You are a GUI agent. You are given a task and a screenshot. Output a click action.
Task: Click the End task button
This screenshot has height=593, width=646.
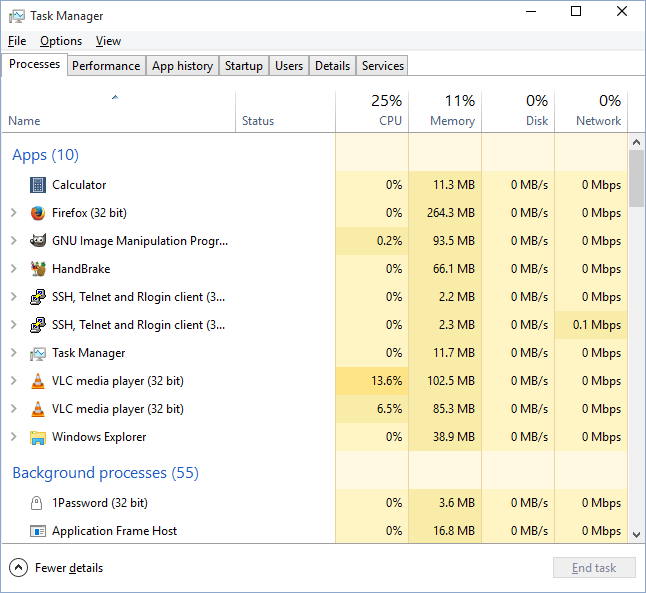pyautogui.click(x=594, y=568)
